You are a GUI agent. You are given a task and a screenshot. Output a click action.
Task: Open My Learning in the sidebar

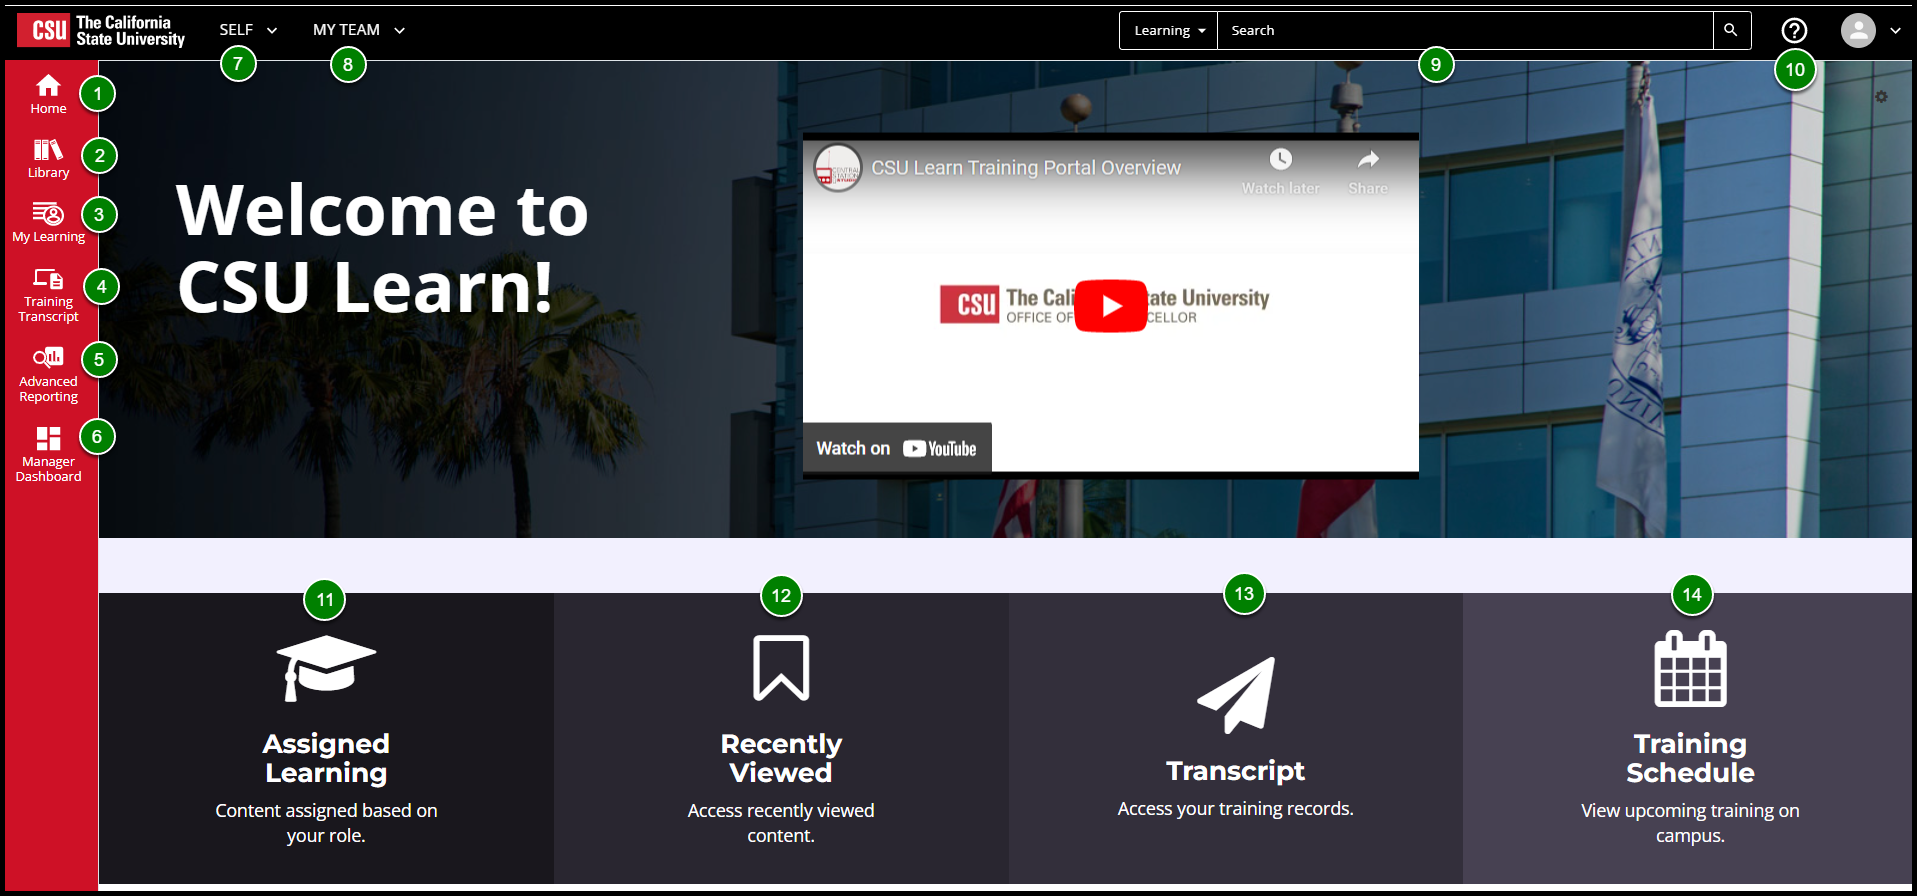click(x=48, y=221)
